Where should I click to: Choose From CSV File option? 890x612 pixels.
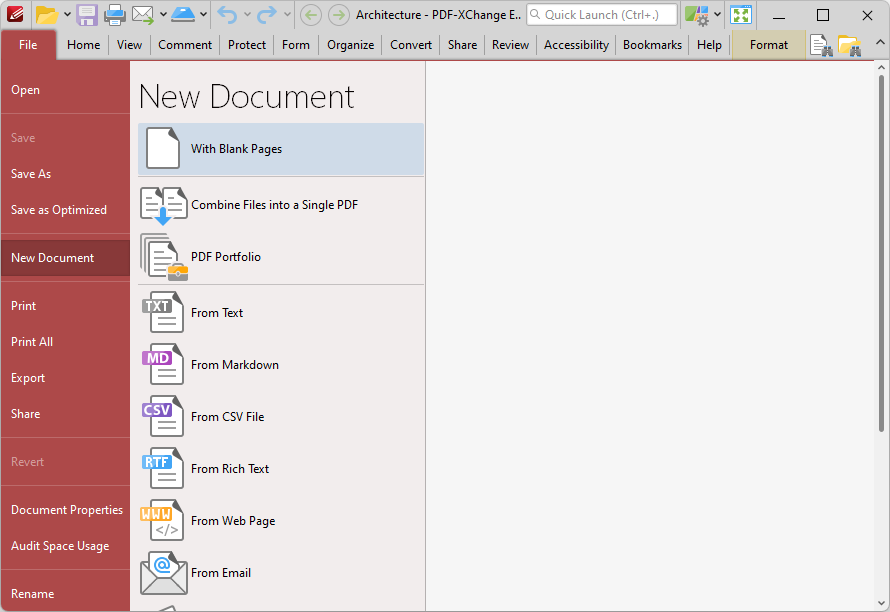coord(227,417)
